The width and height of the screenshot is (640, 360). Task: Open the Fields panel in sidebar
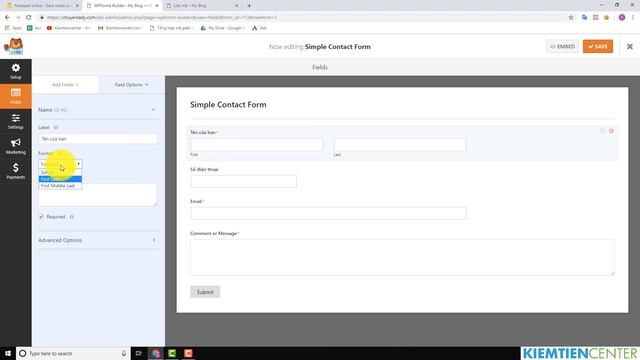pos(16,96)
